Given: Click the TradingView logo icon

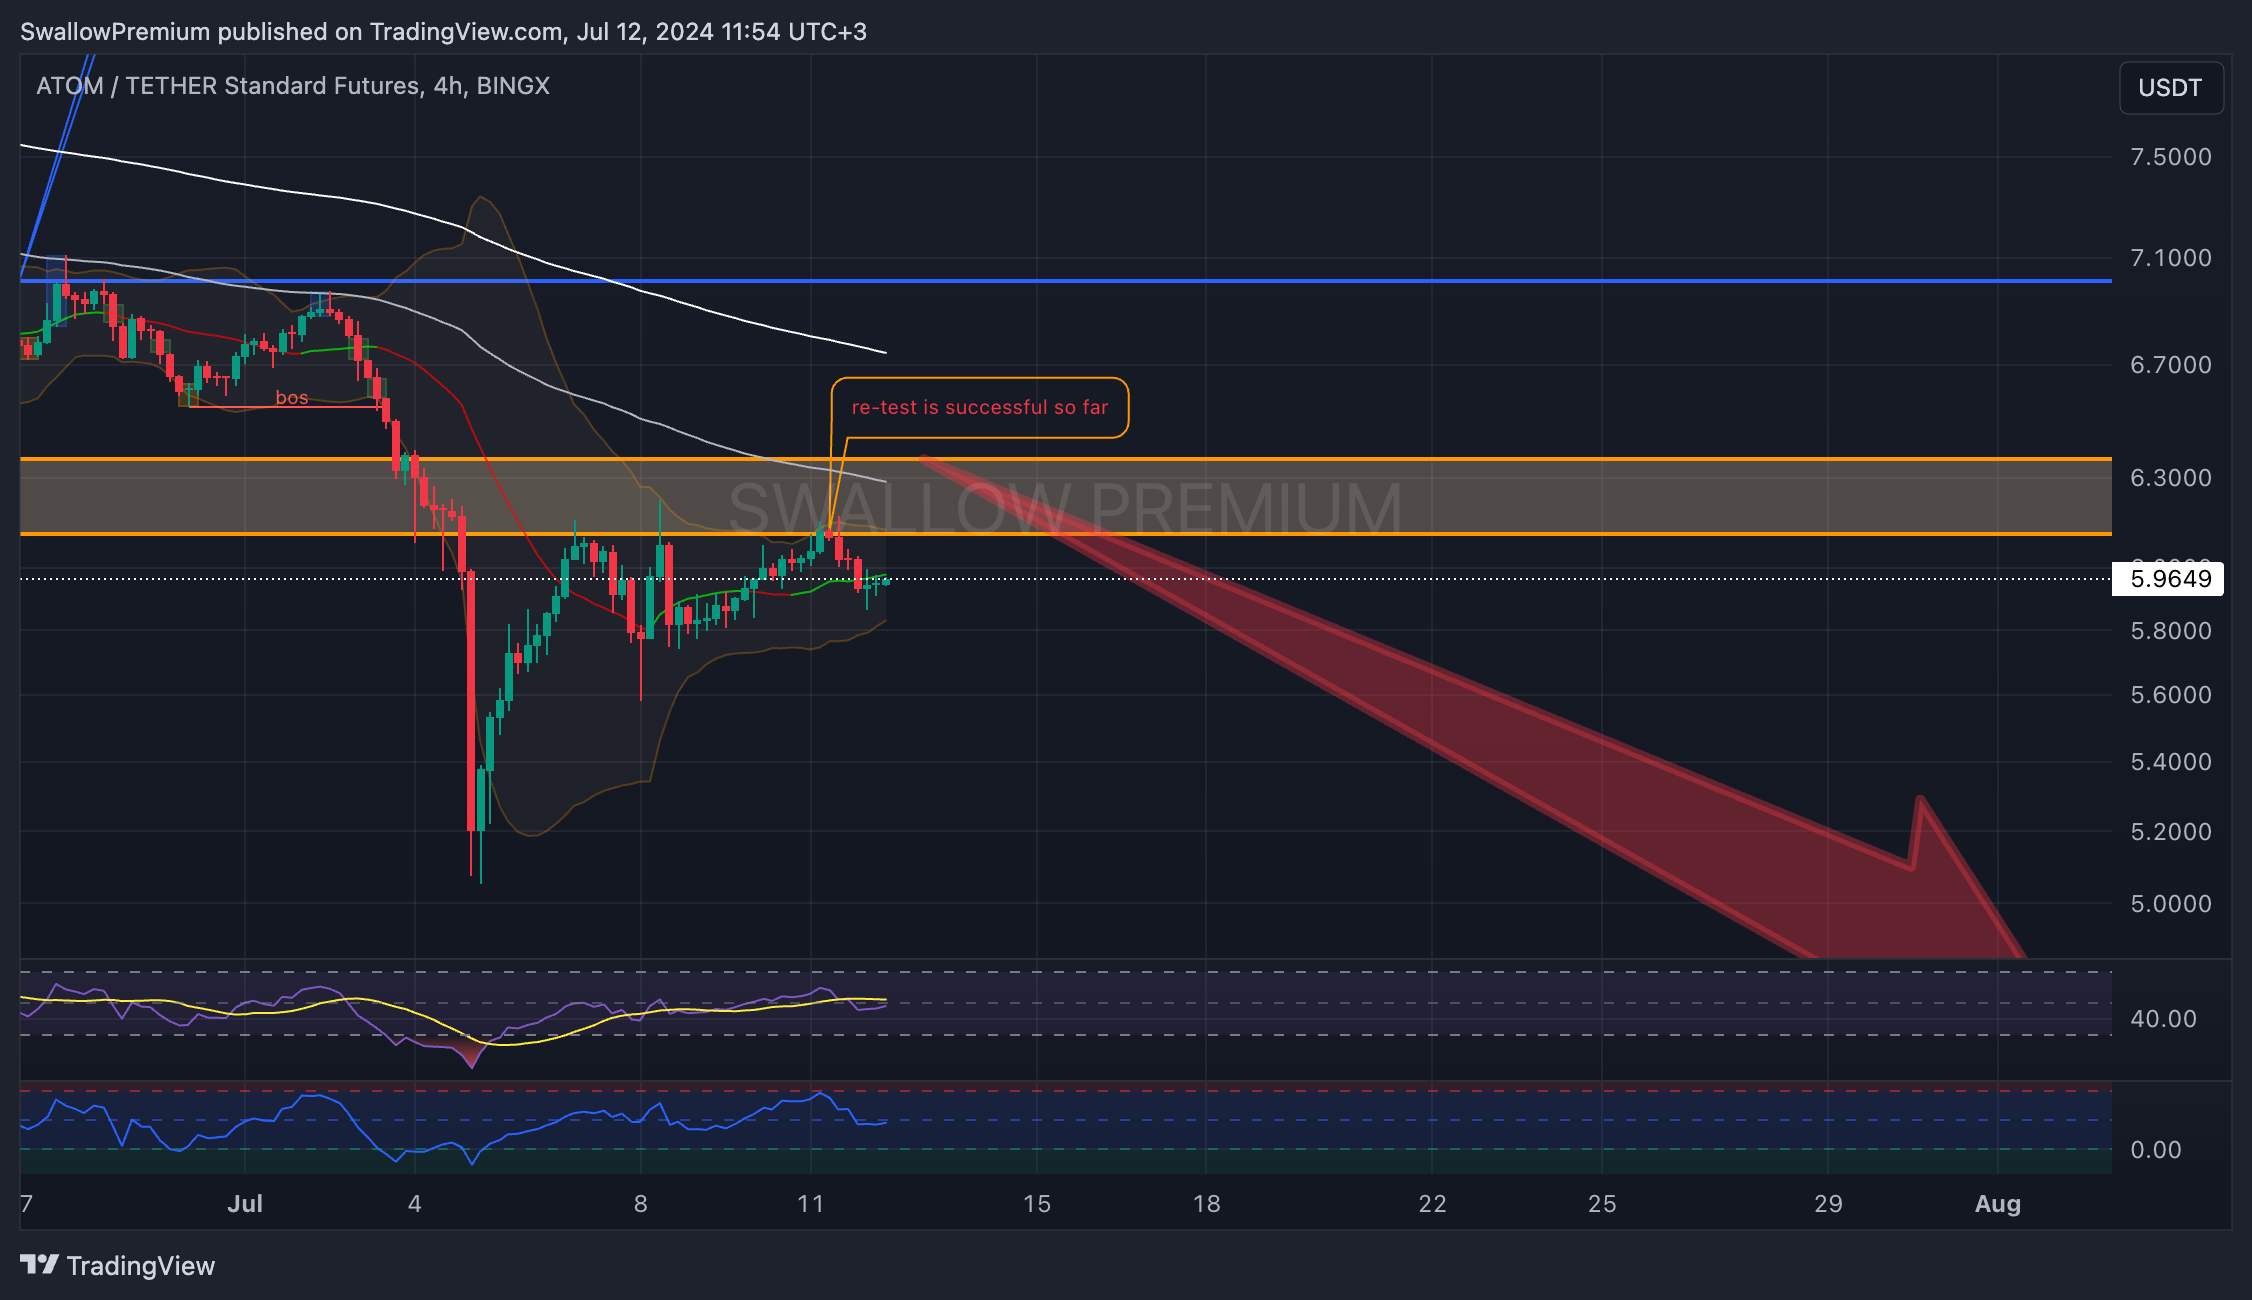Looking at the screenshot, I should point(39,1265).
